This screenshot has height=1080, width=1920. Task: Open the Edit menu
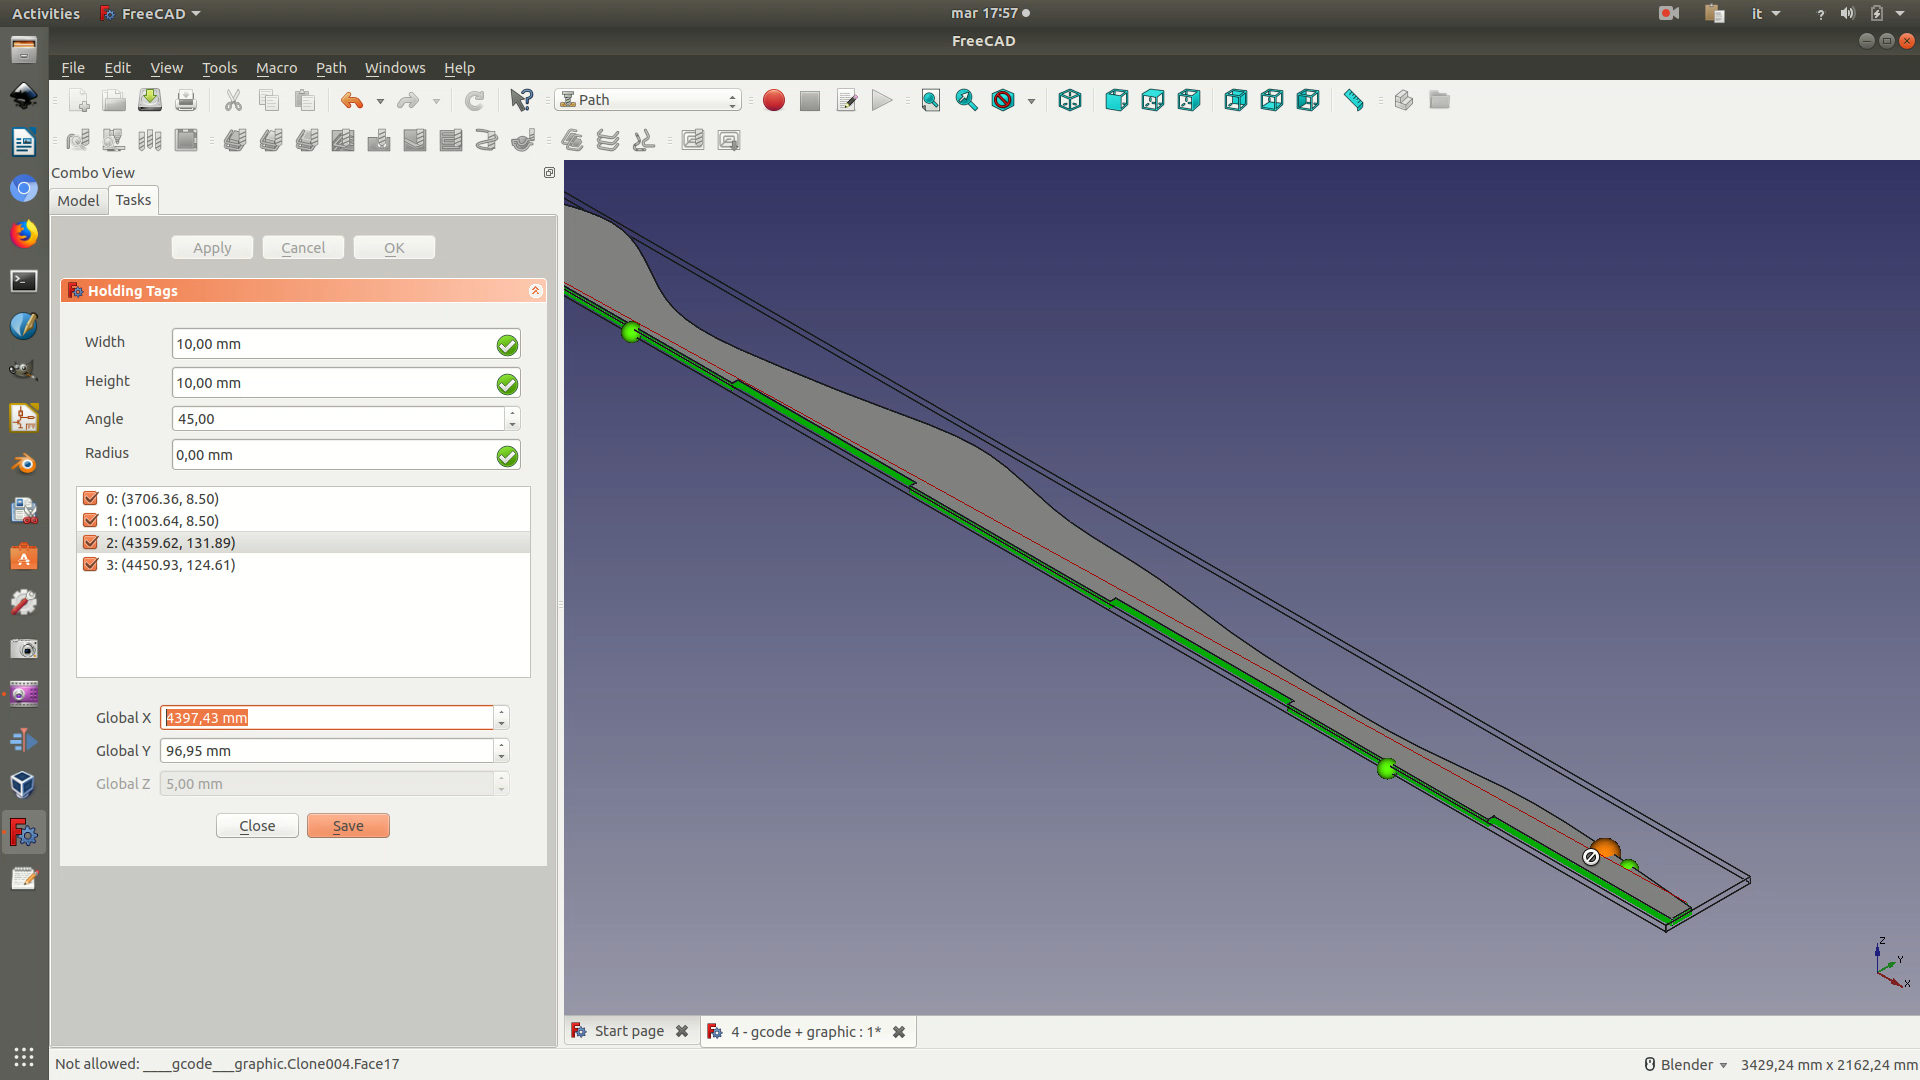point(117,68)
